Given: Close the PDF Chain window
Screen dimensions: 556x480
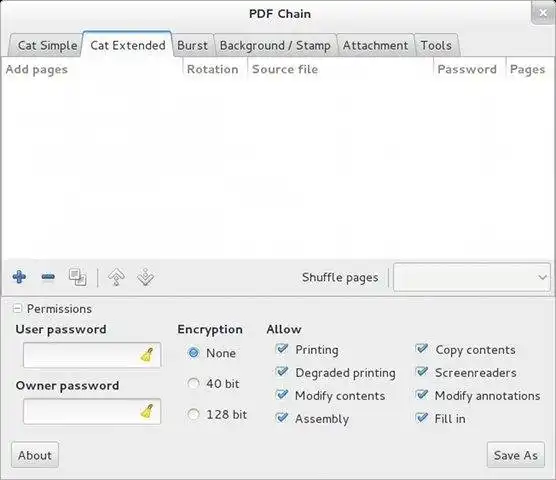Looking at the screenshot, I should tap(543, 13).
